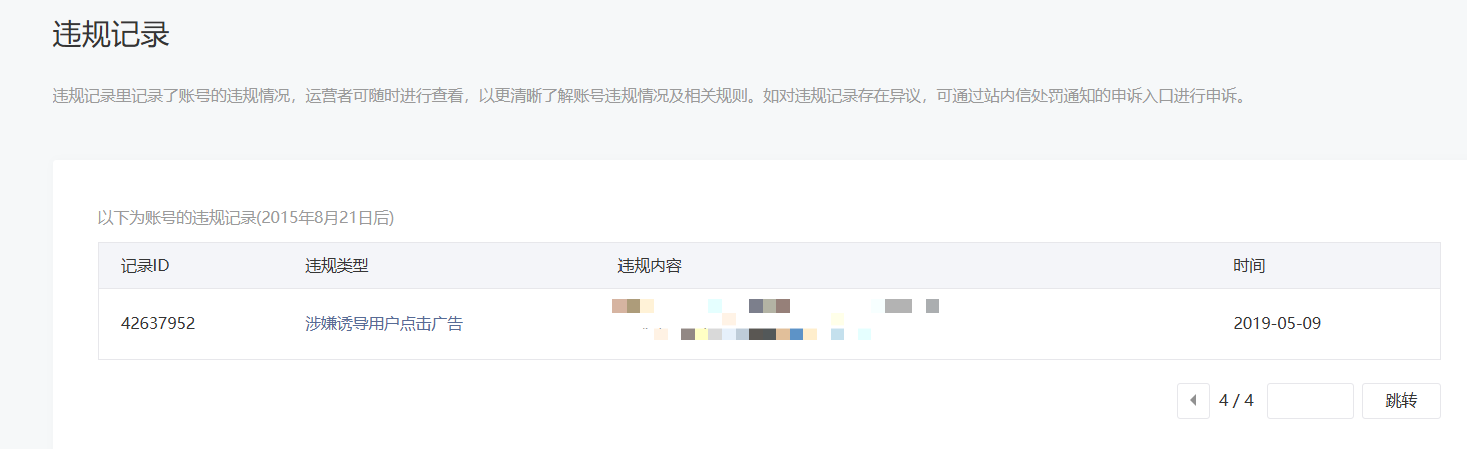Screen dimensions: 1467x449
Task: Click the 记录ID column header
Action: tap(145, 266)
